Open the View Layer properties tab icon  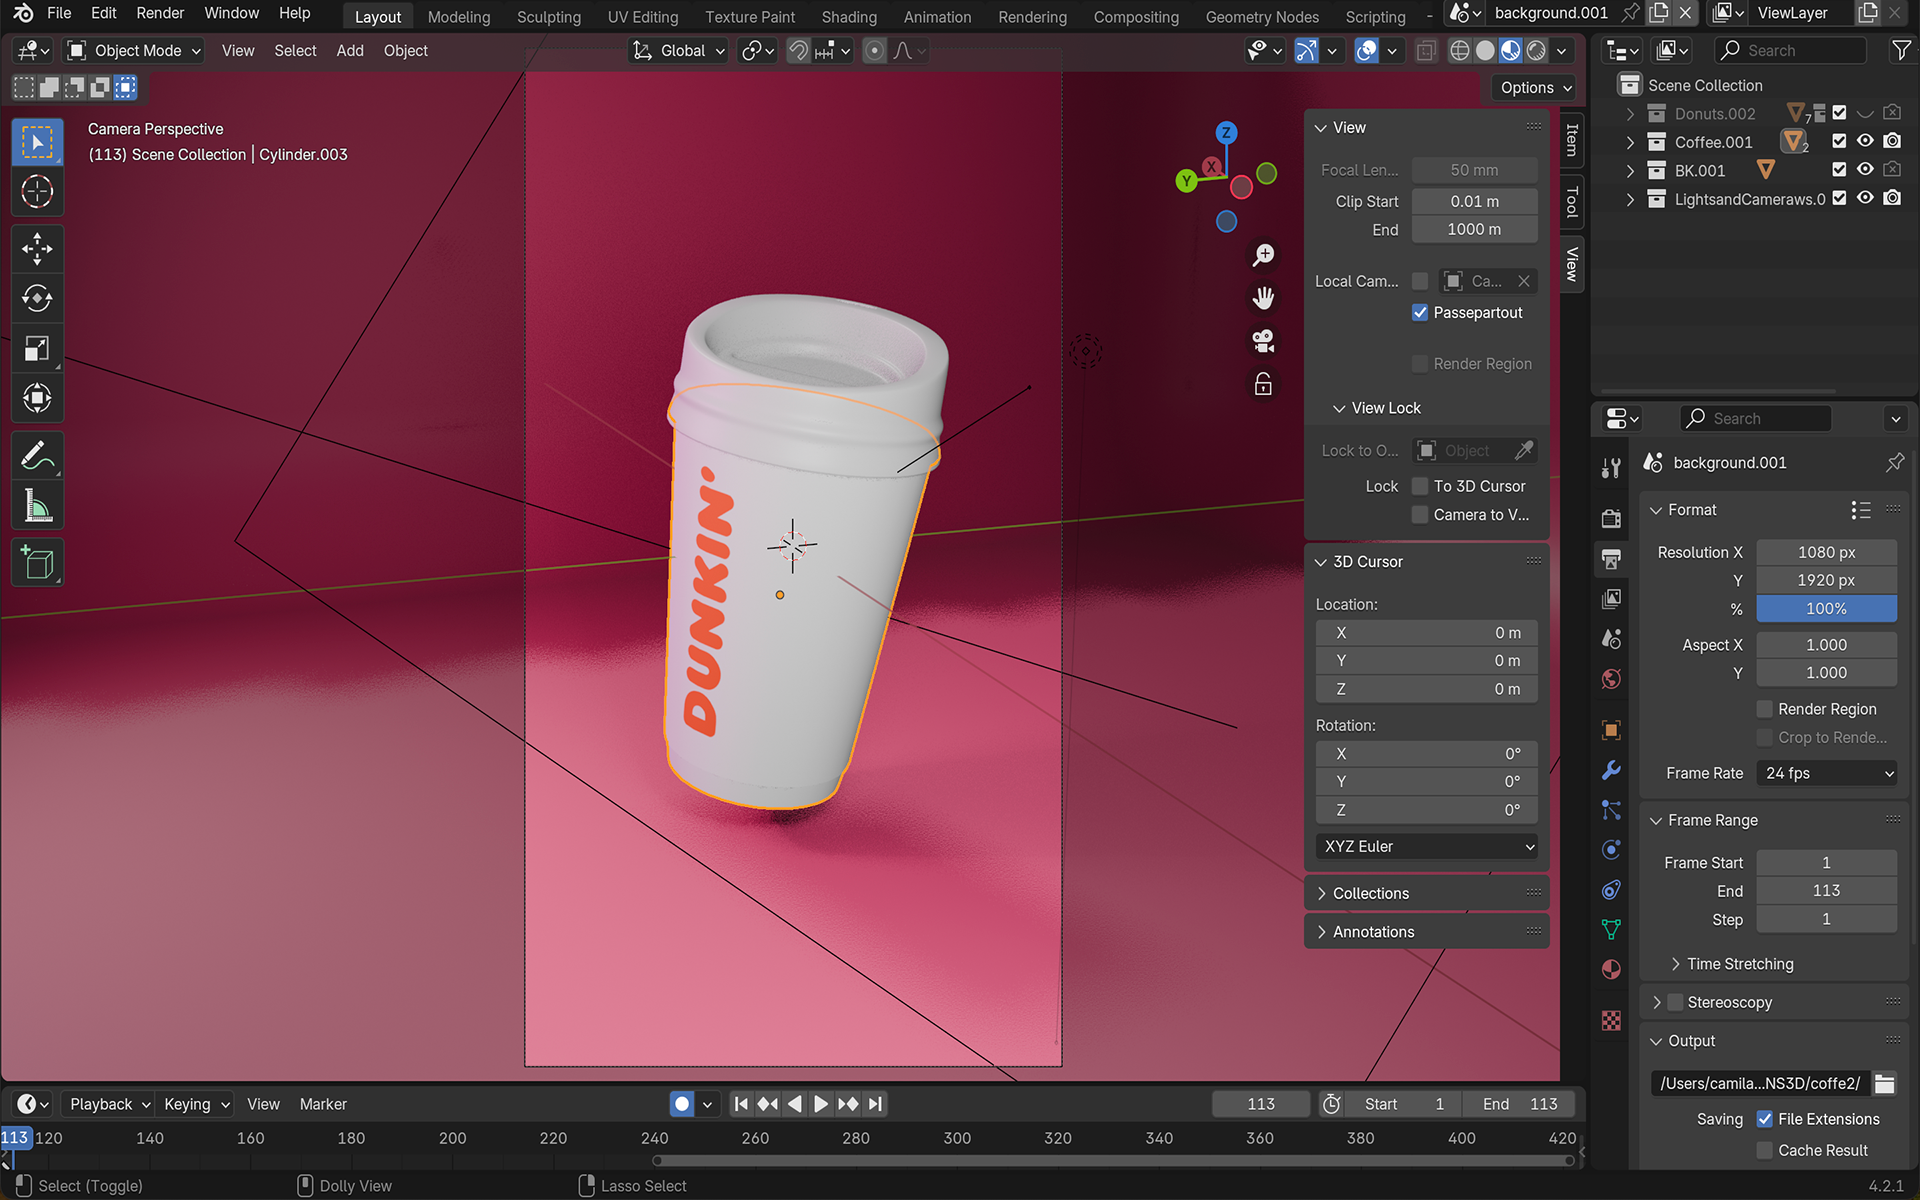tap(1611, 599)
